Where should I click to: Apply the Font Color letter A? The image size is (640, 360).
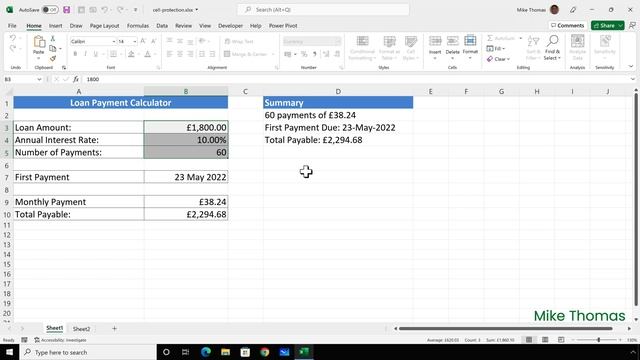[147, 54]
